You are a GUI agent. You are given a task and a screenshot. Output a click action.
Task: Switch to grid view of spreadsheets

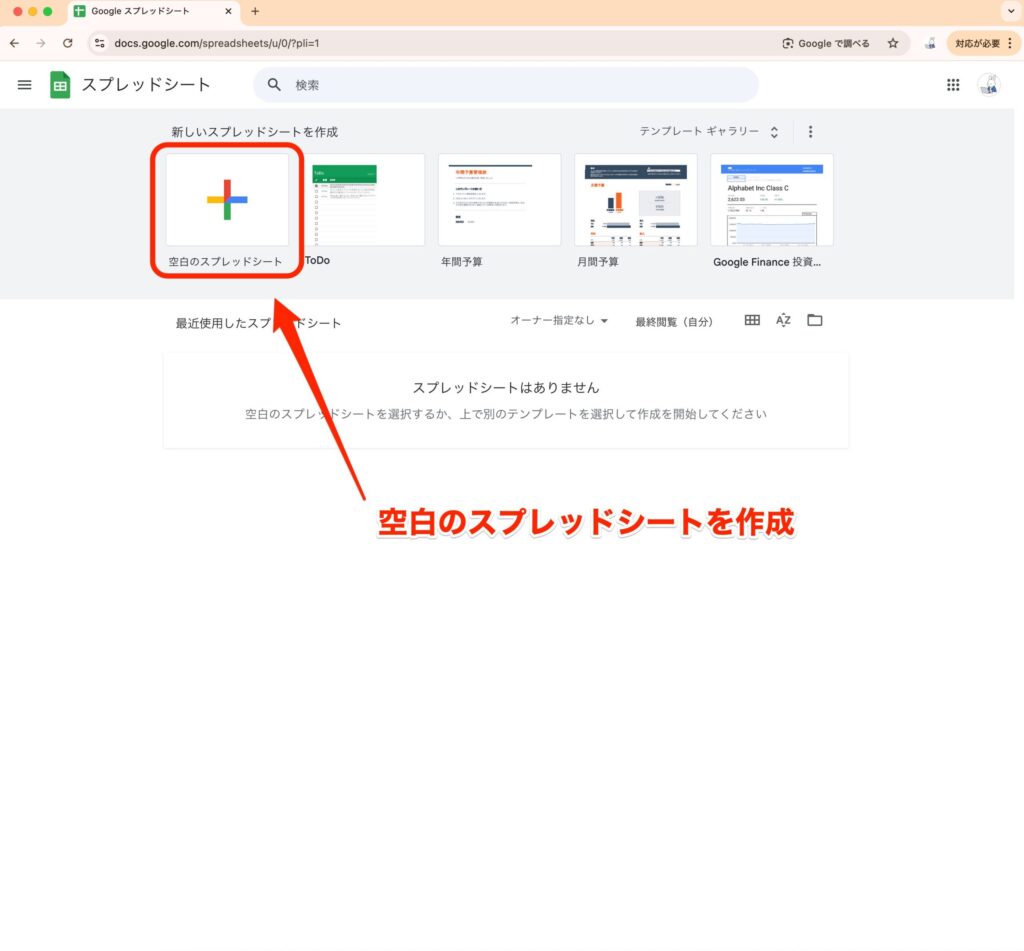(x=752, y=320)
